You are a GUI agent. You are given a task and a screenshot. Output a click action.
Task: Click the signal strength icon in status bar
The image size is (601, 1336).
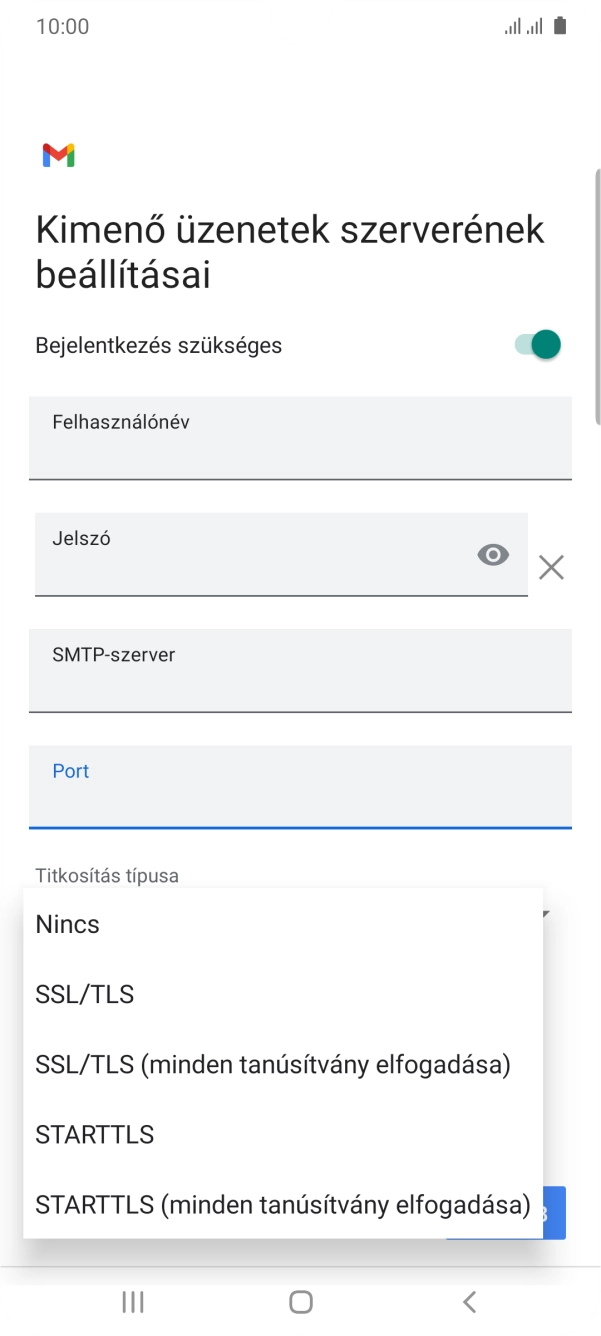coord(511,25)
